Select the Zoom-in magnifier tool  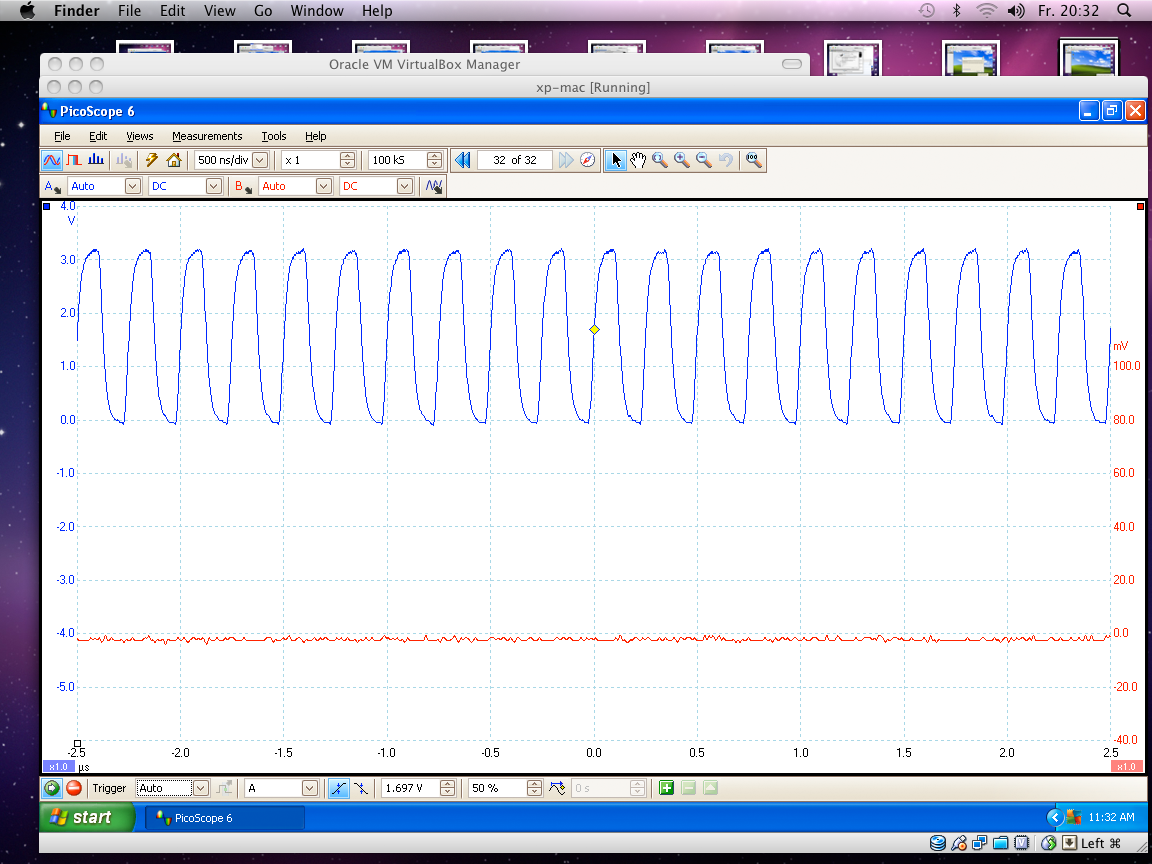tap(679, 159)
